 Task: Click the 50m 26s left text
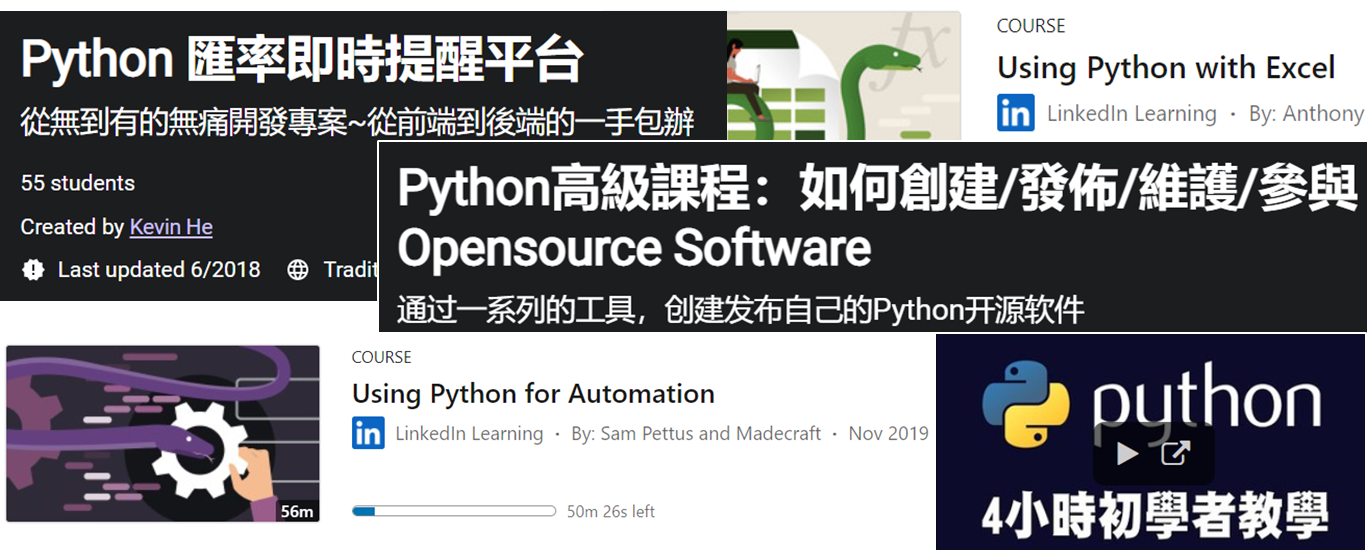coord(611,511)
